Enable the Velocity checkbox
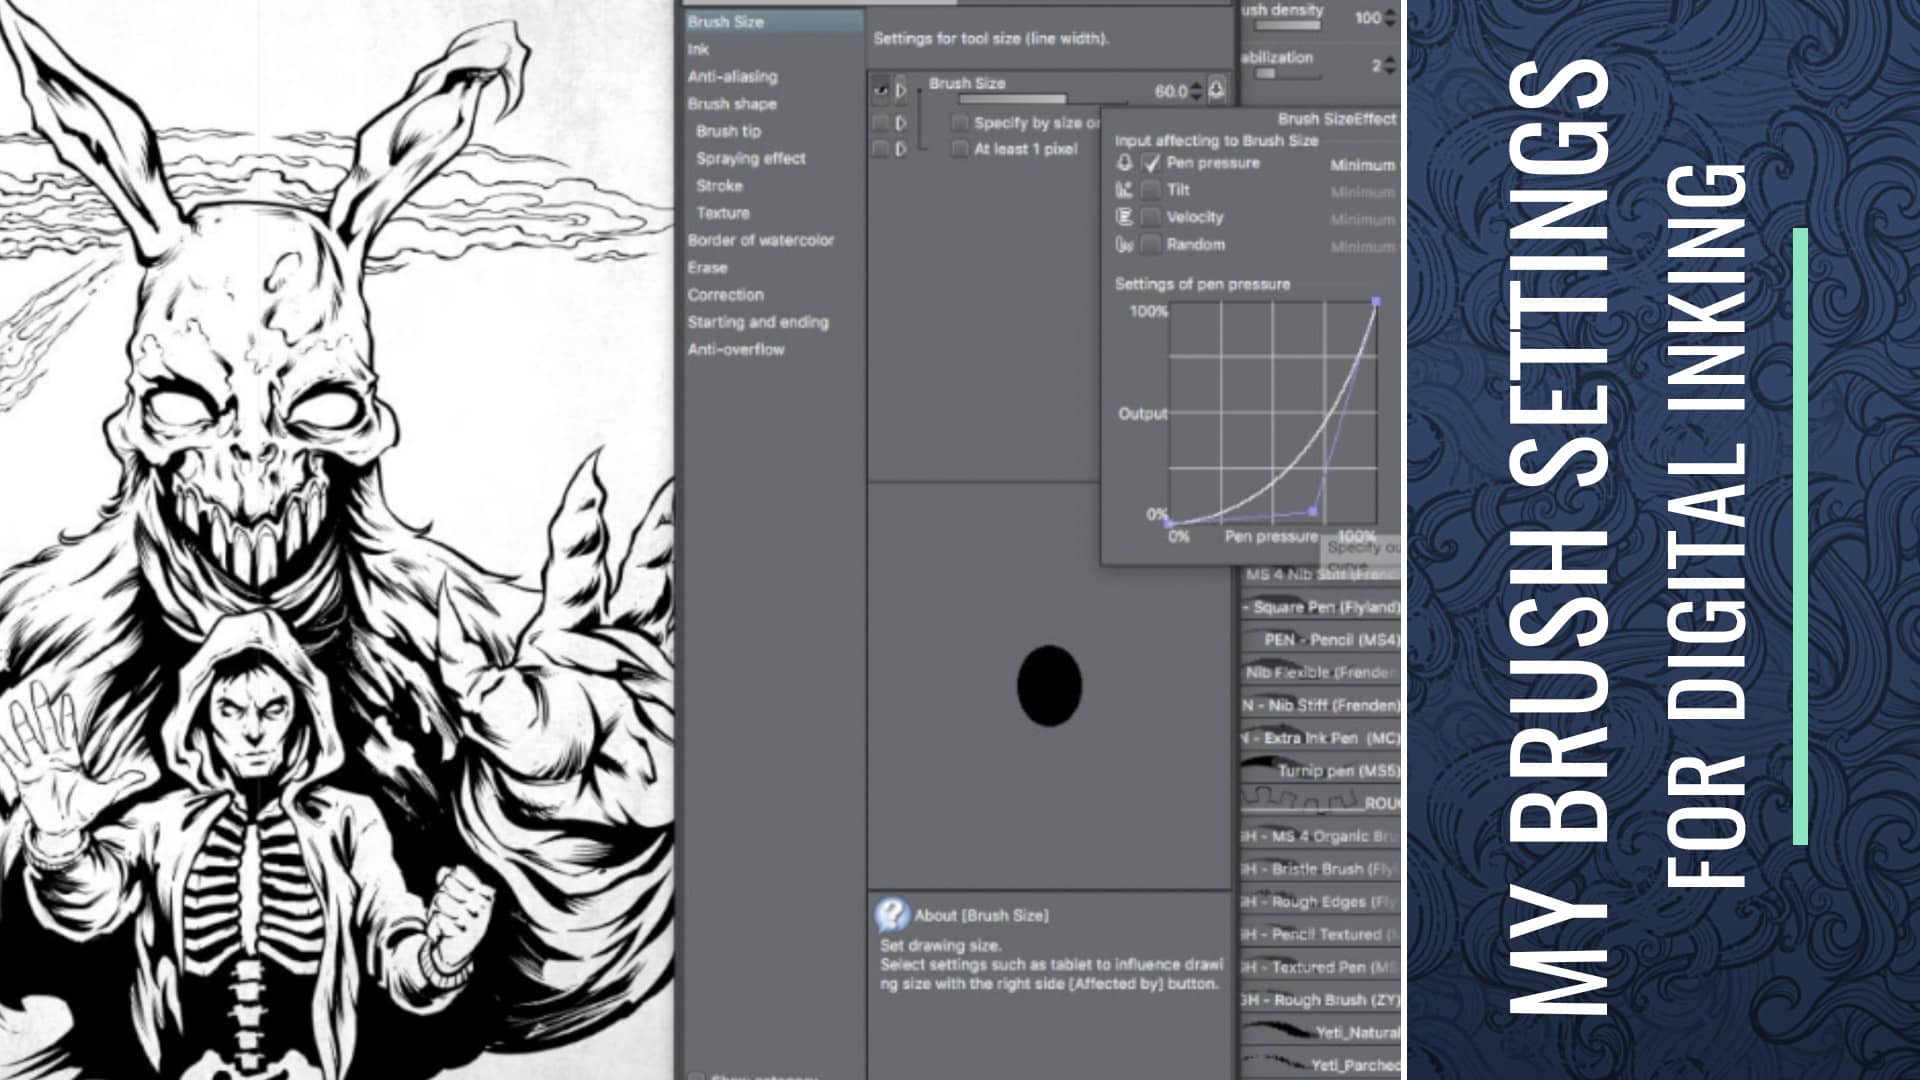Screen dimensions: 1920x1080 pyautogui.click(x=1151, y=217)
